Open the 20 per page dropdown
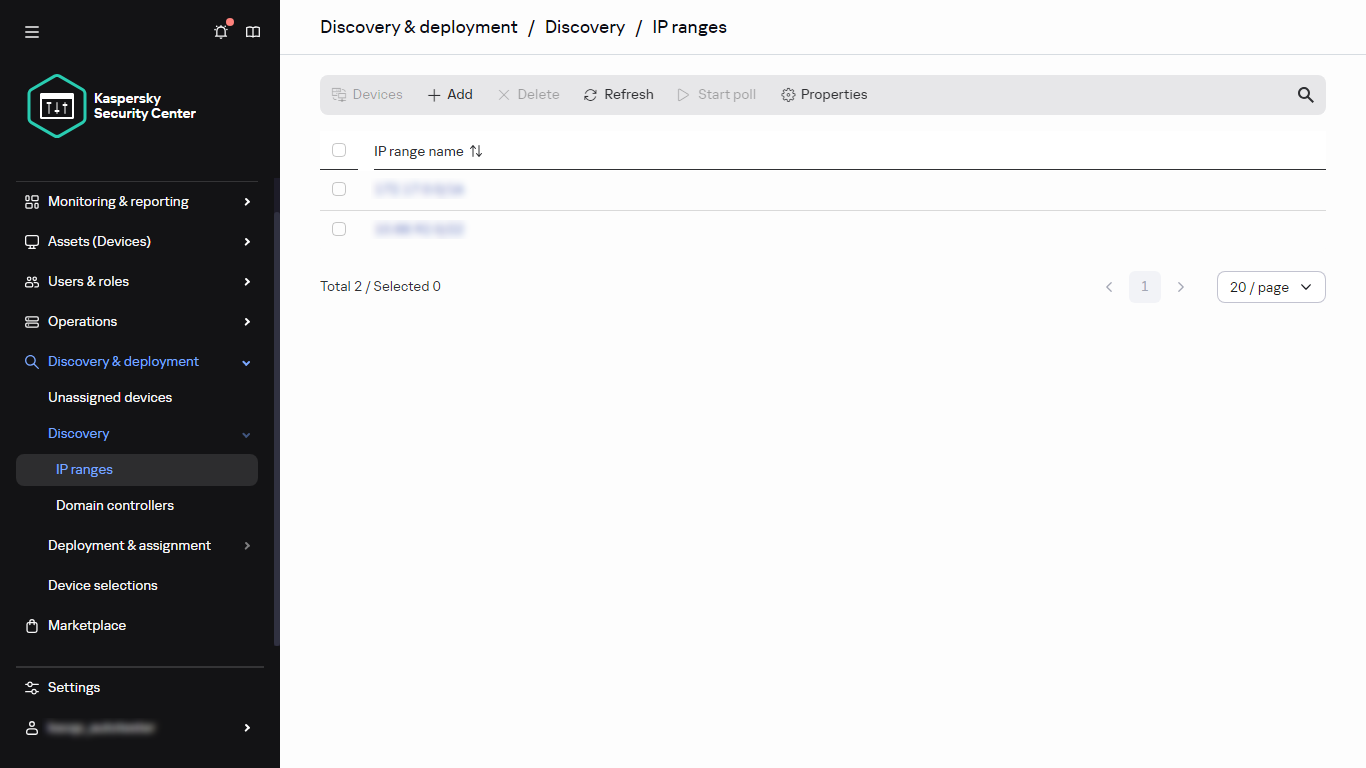 pos(1271,287)
